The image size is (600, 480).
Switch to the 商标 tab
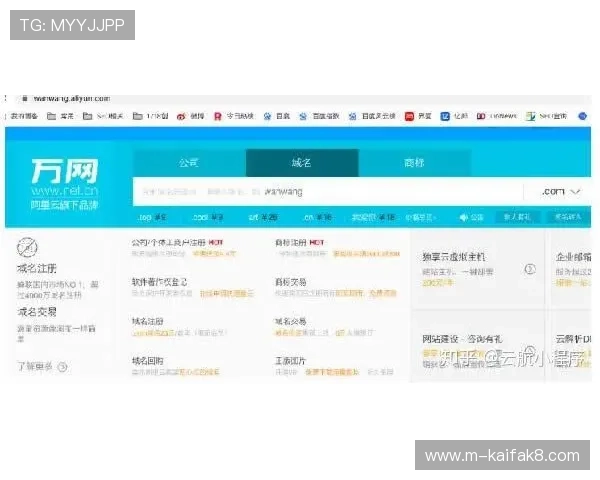(414, 163)
